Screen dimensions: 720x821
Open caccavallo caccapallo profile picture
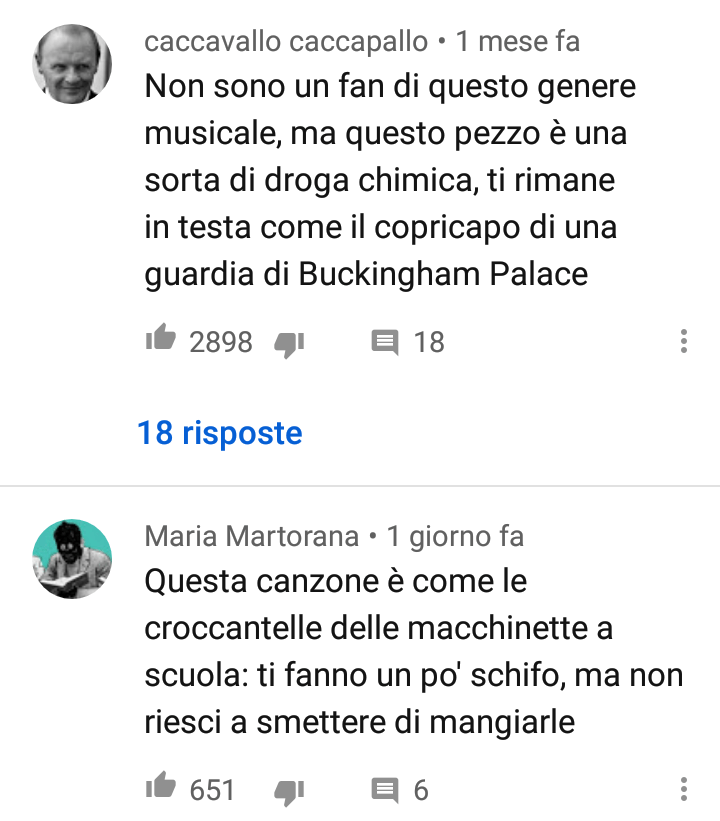(x=72, y=64)
